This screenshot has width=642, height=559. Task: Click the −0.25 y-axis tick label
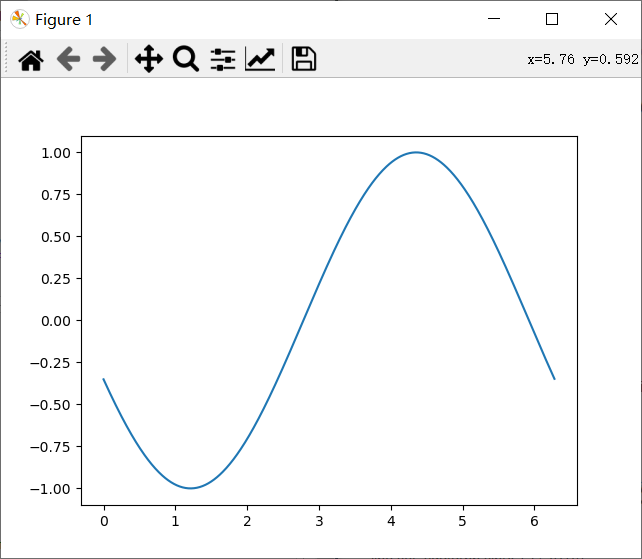[50, 363]
